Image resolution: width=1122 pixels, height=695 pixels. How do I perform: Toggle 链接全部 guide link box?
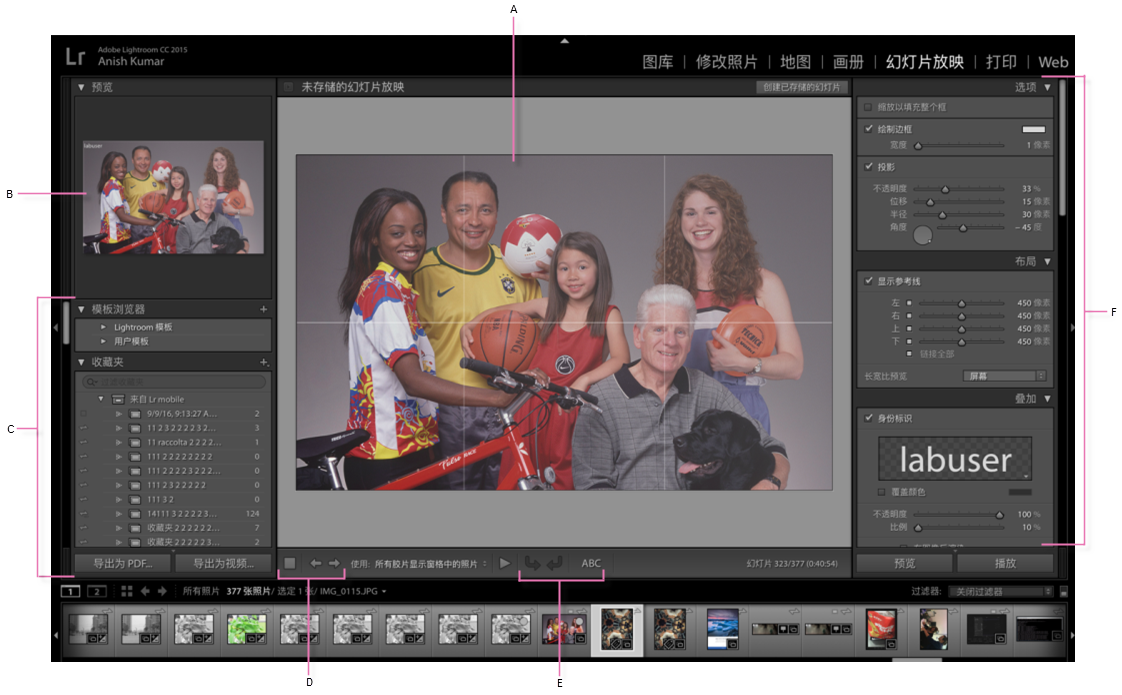(x=909, y=354)
